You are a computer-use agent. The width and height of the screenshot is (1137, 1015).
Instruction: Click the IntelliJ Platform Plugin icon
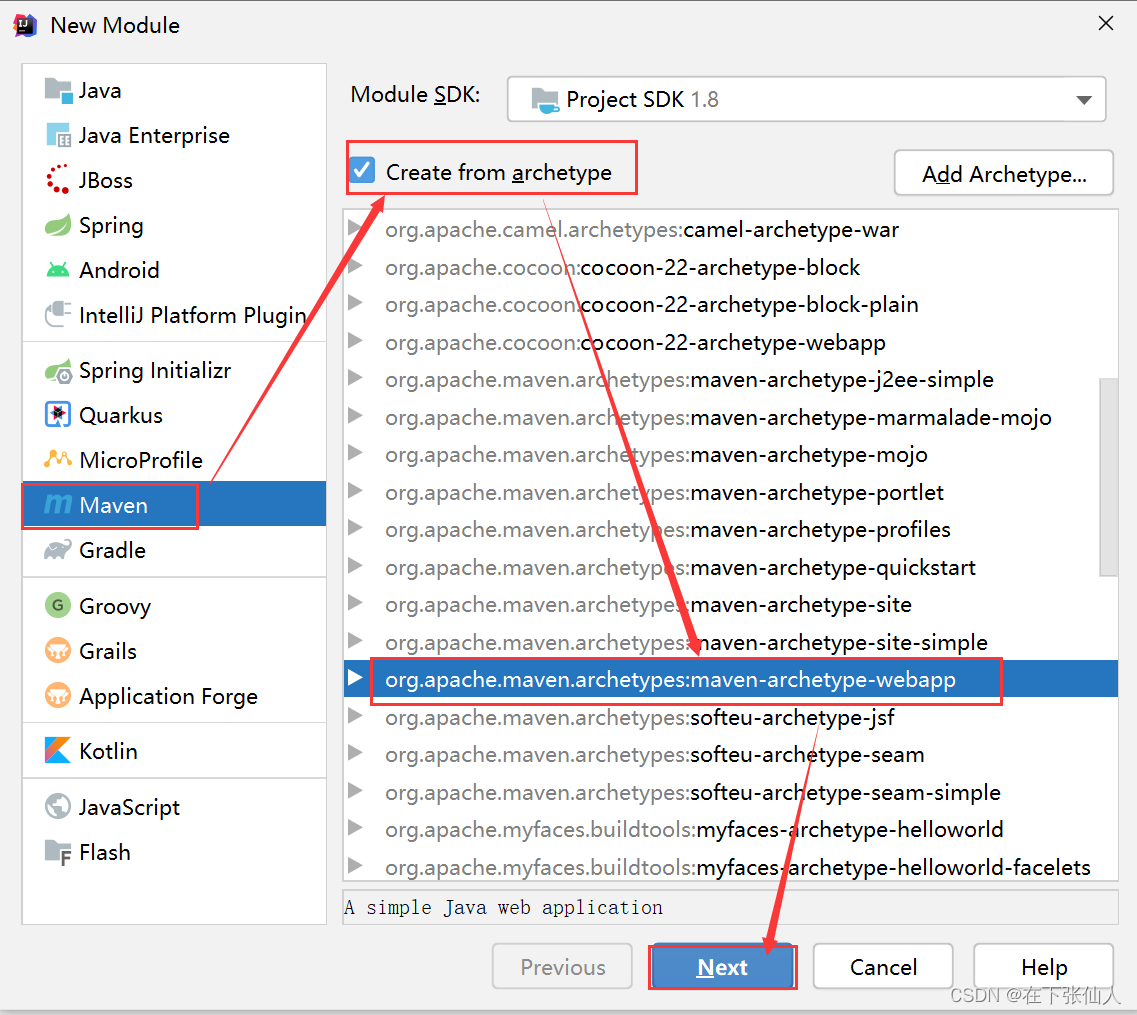[x=58, y=315]
